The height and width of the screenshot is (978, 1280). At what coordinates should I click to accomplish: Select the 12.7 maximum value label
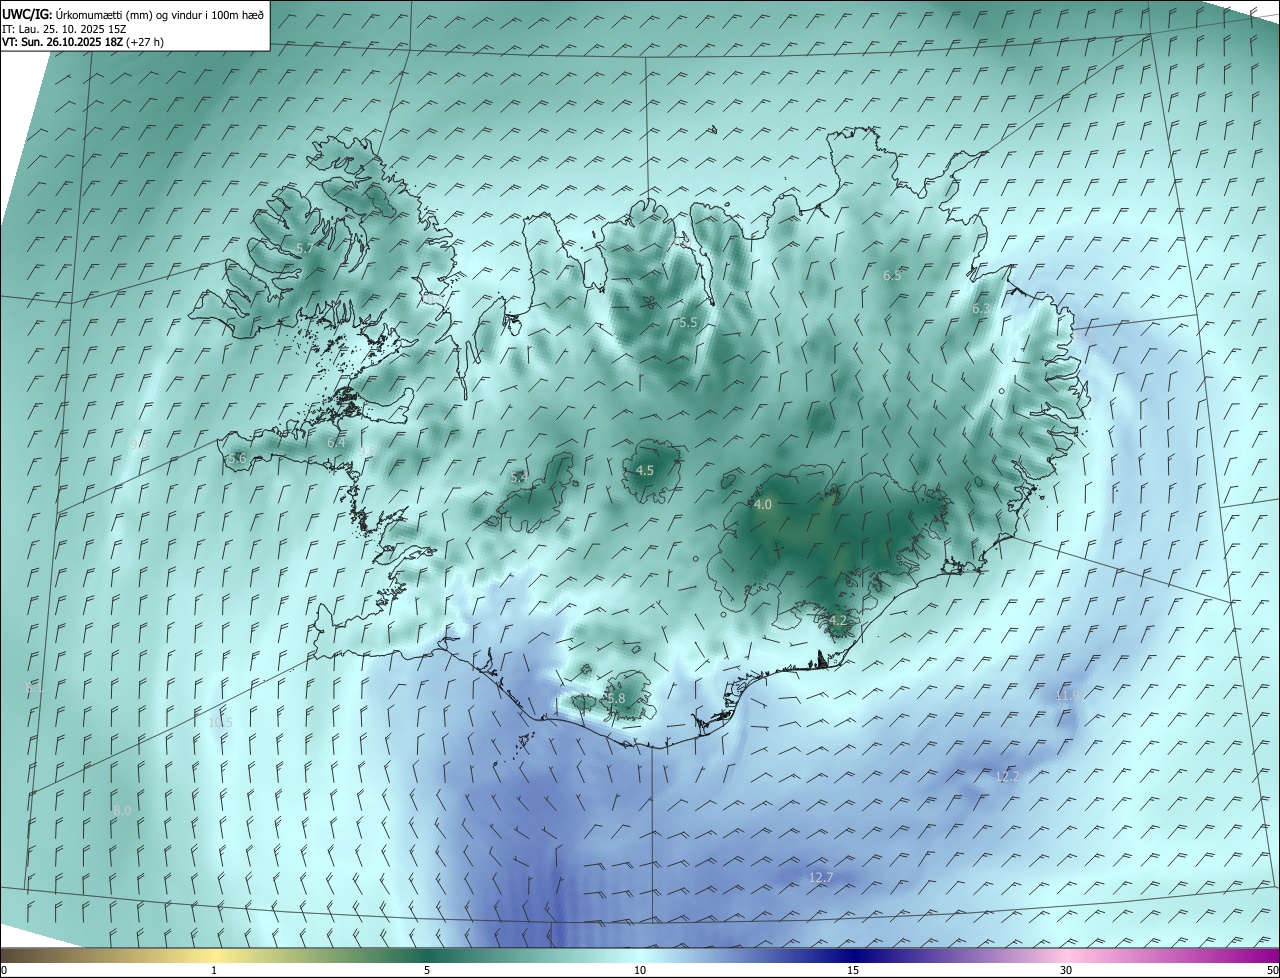[820, 877]
